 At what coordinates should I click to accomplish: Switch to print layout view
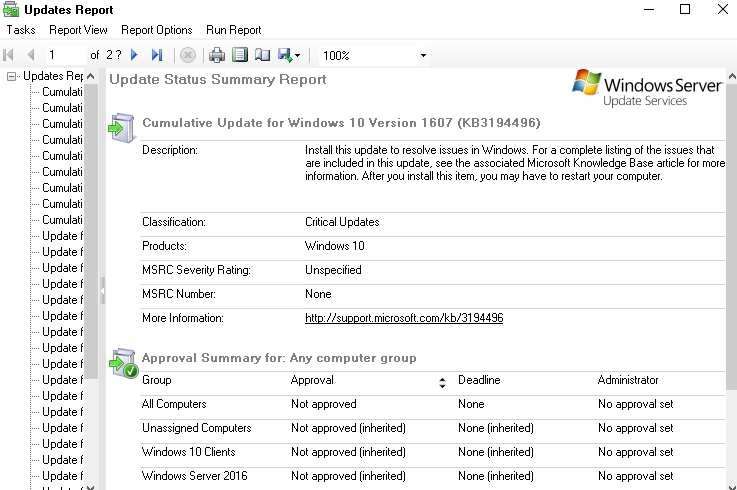[240, 55]
